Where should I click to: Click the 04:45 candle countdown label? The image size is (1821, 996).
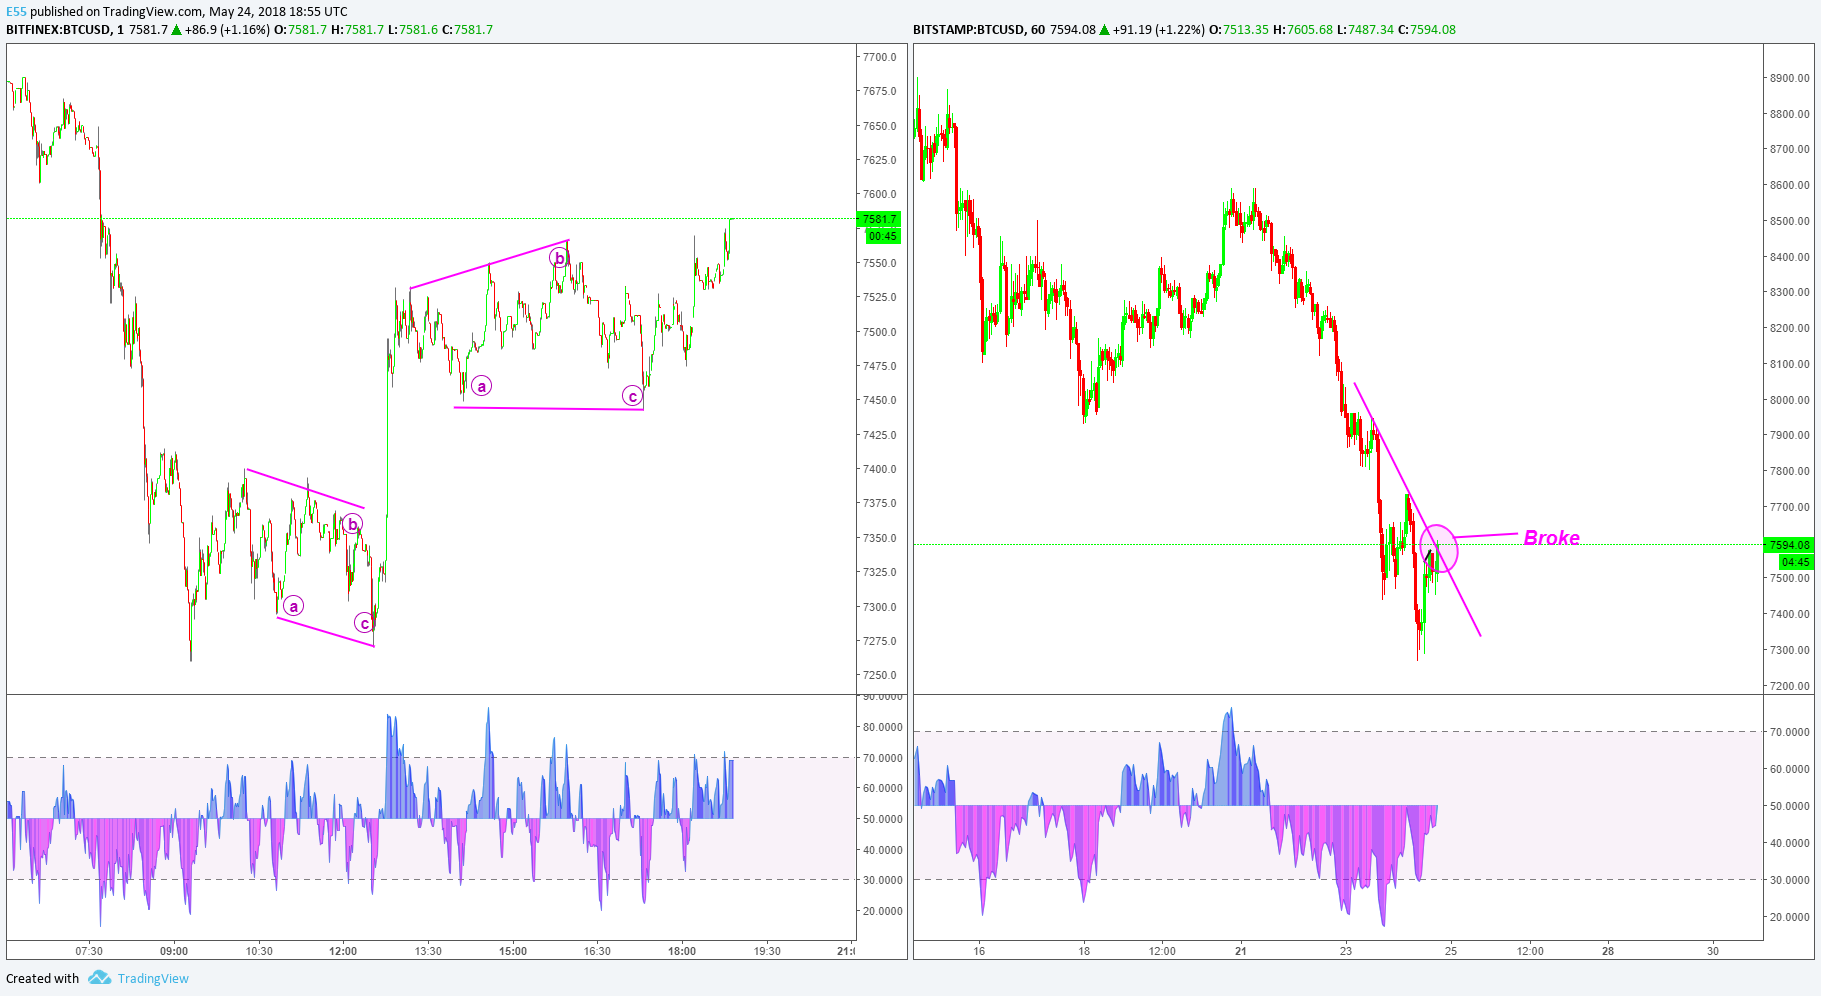click(x=1795, y=562)
